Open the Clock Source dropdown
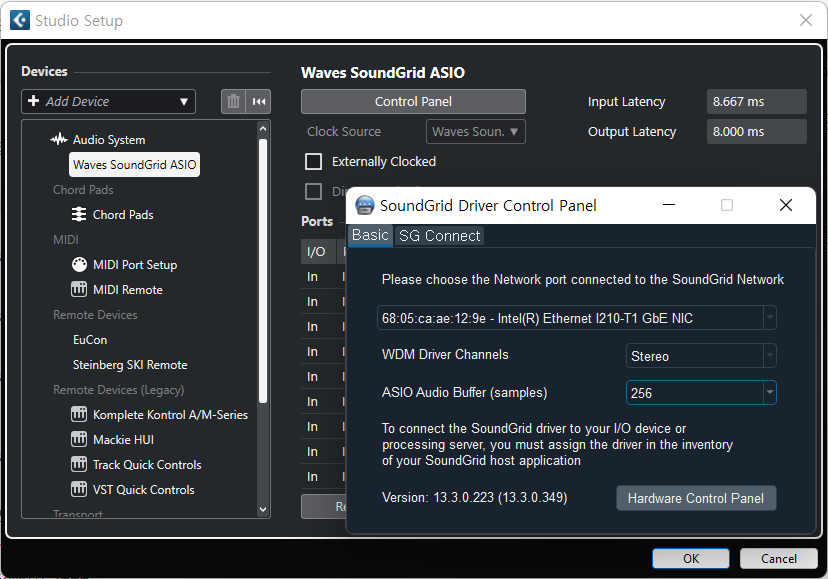828x579 pixels. click(x=475, y=132)
